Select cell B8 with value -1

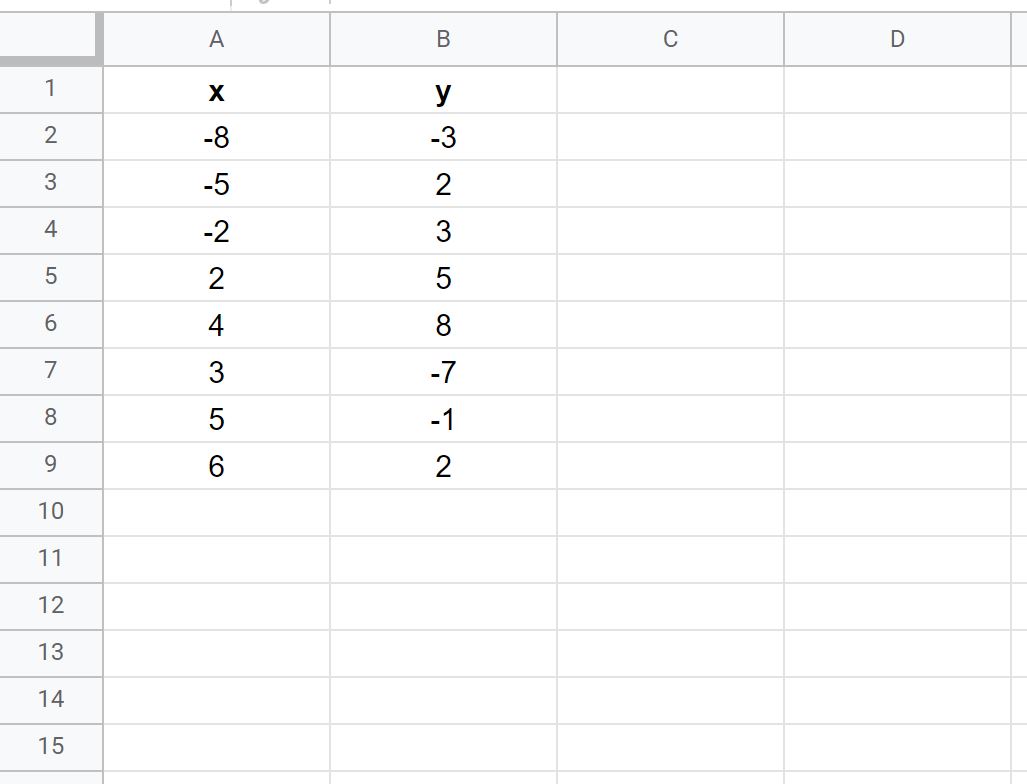443,419
